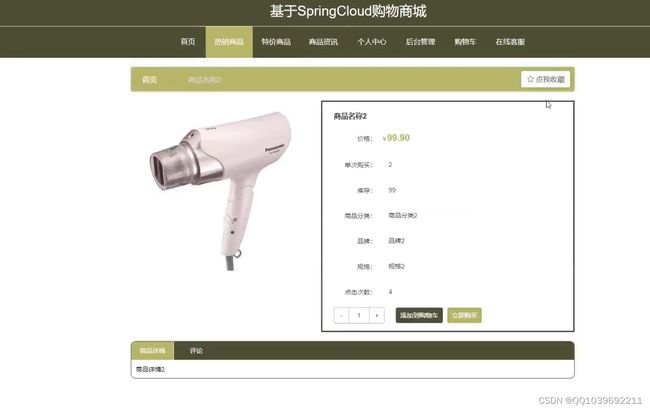Go to 后台管理 admin backend
650x410 pixels.
tap(420, 42)
